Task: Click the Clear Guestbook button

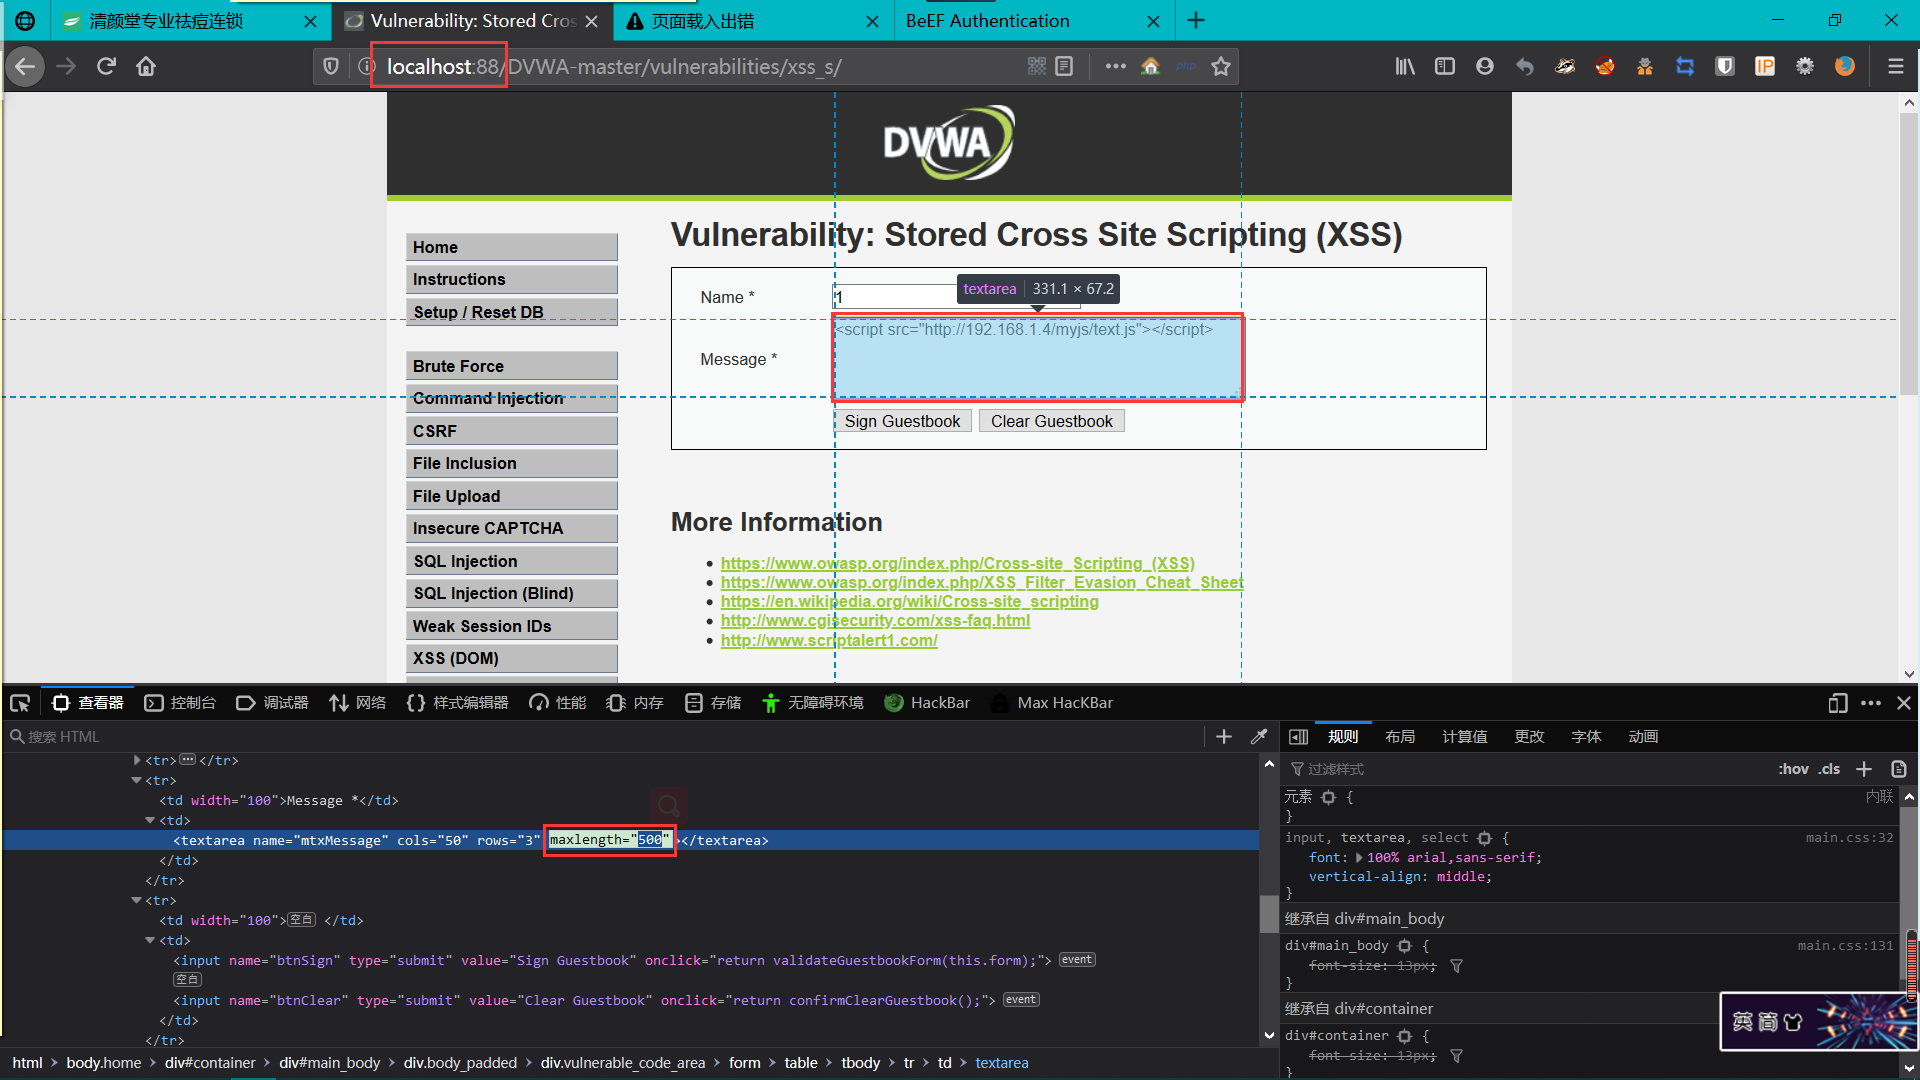Action: 1051,420
